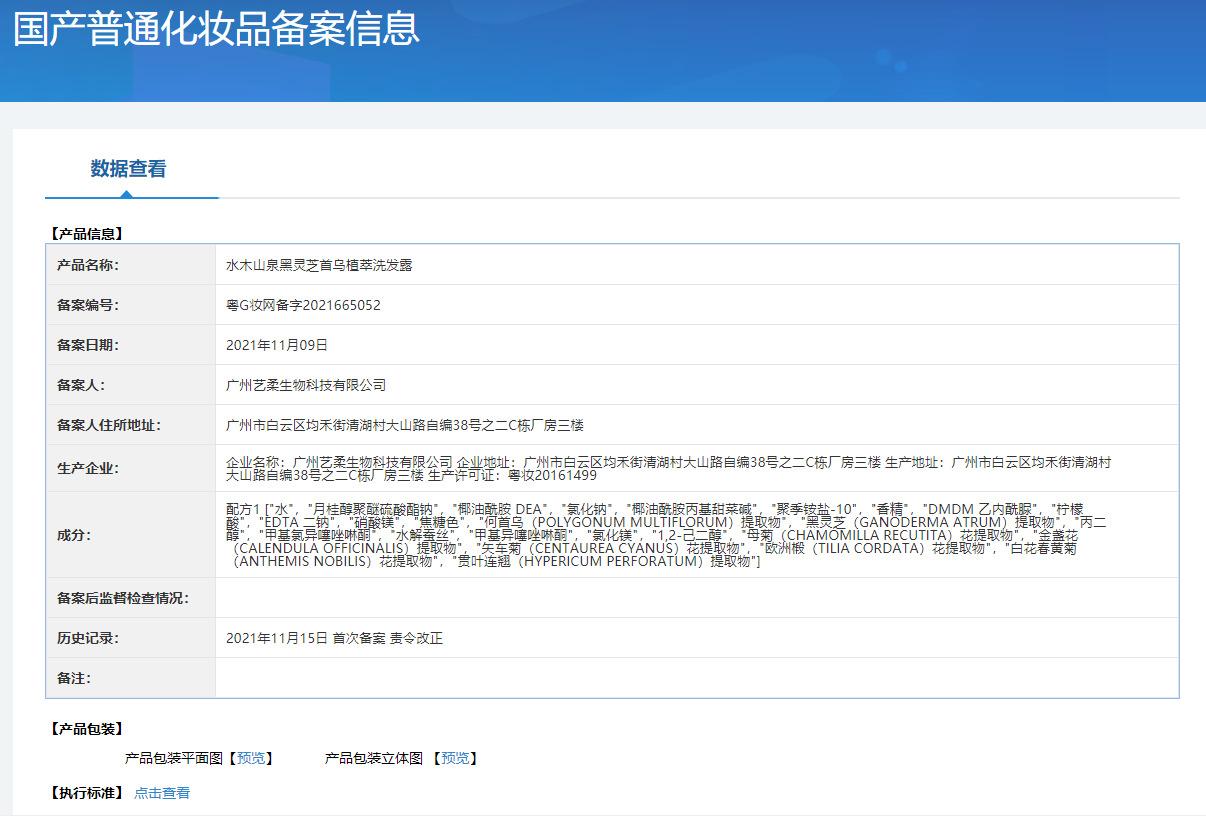Image resolution: width=1206 pixels, height=816 pixels.
Task: Click the product name 水木山泉黑灵芝首乌植萃洗发露
Action: coord(319,265)
